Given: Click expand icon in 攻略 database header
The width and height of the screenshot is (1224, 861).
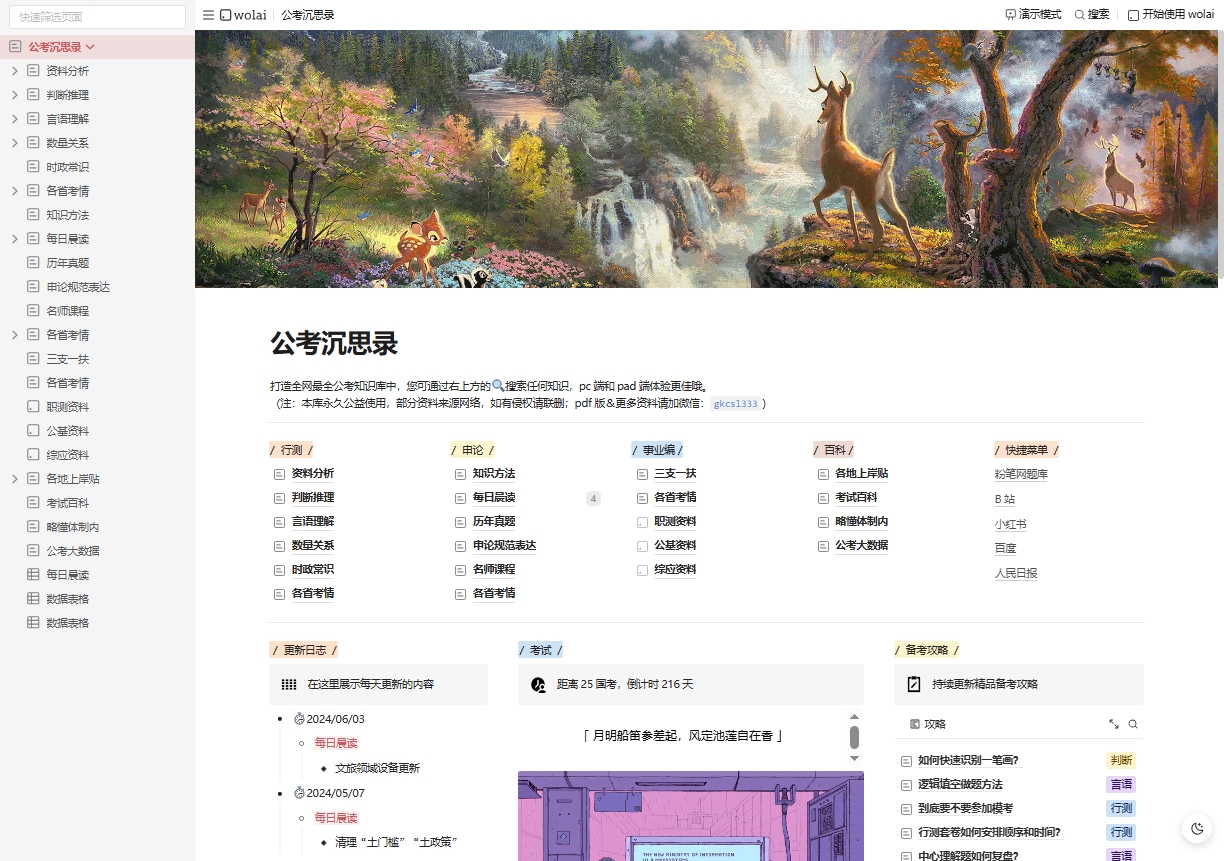Looking at the screenshot, I should (1114, 724).
